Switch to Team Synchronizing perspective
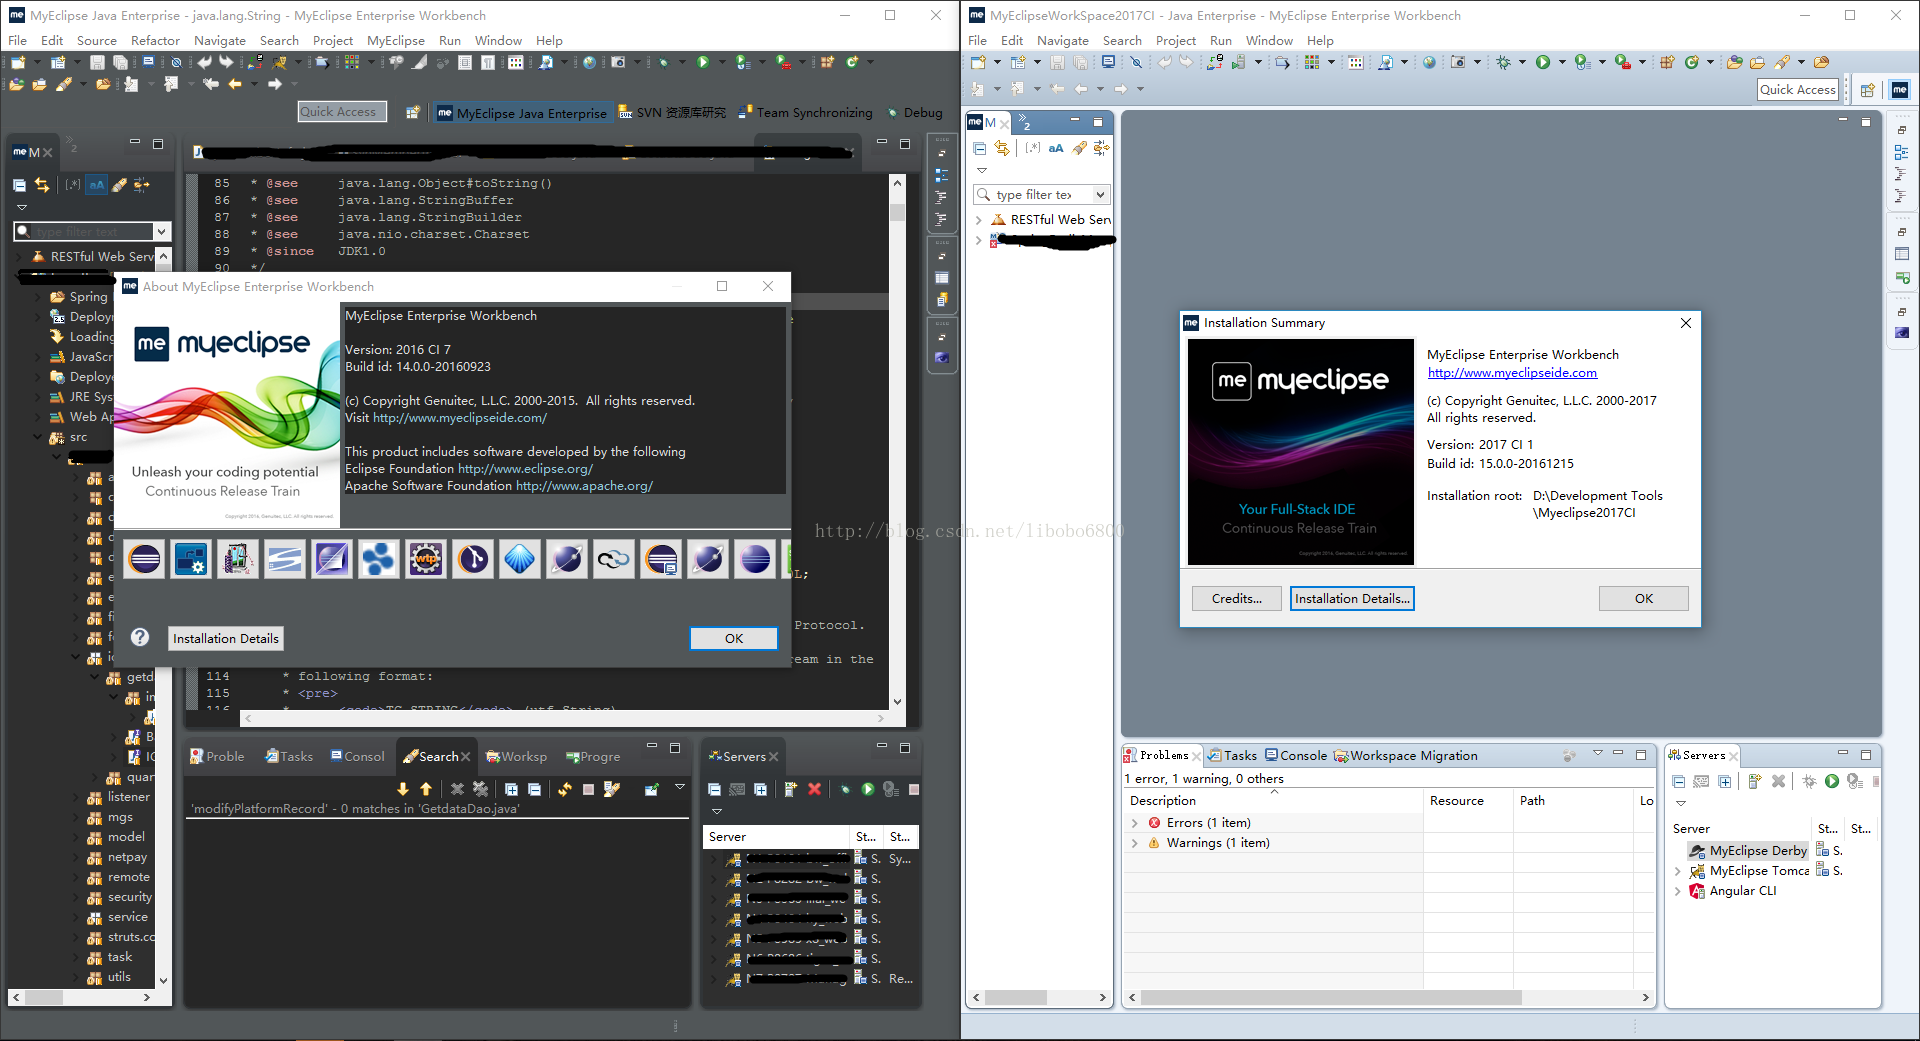Image resolution: width=1920 pixels, height=1041 pixels. 805,113
